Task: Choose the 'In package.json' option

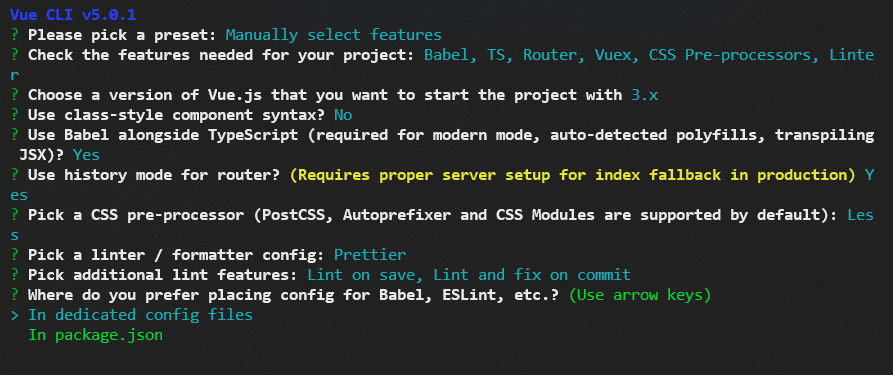Action: [x=96, y=335]
